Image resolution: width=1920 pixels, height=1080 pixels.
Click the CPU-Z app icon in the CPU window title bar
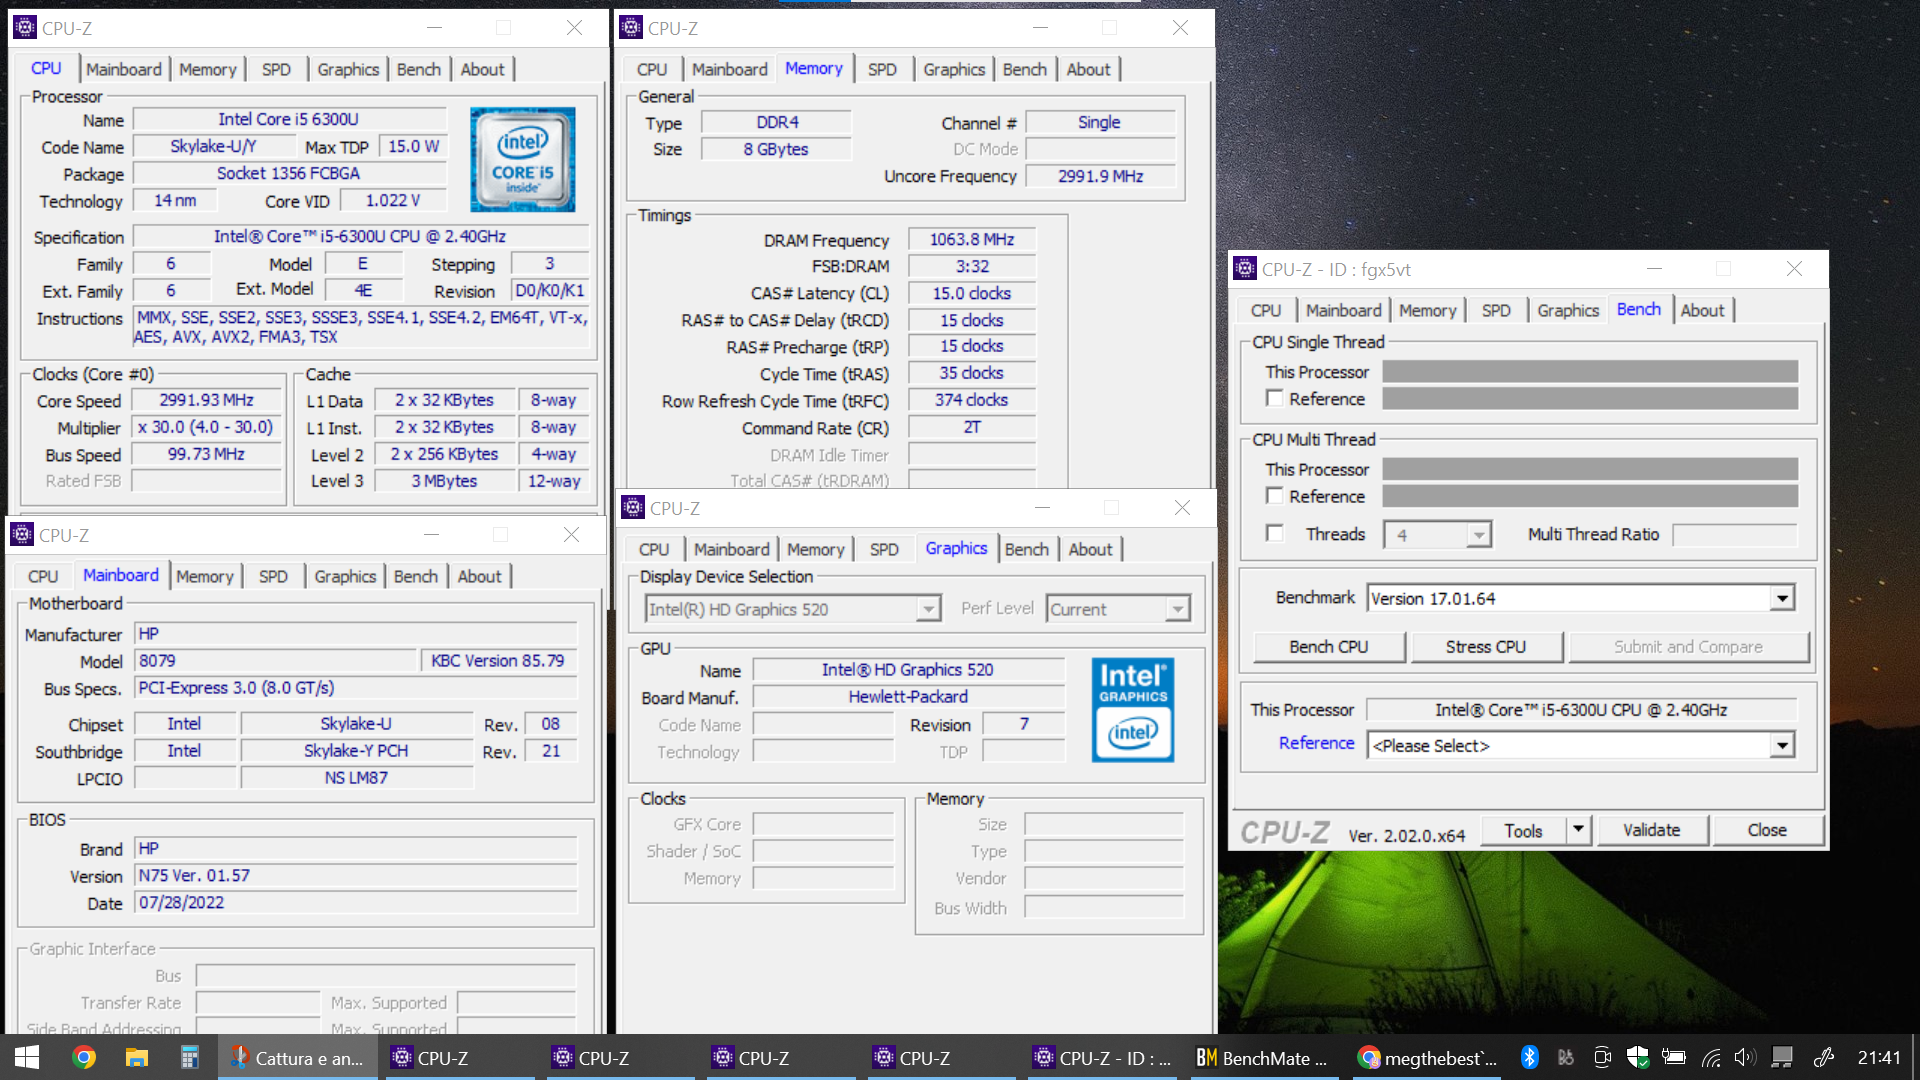(25, 28)
